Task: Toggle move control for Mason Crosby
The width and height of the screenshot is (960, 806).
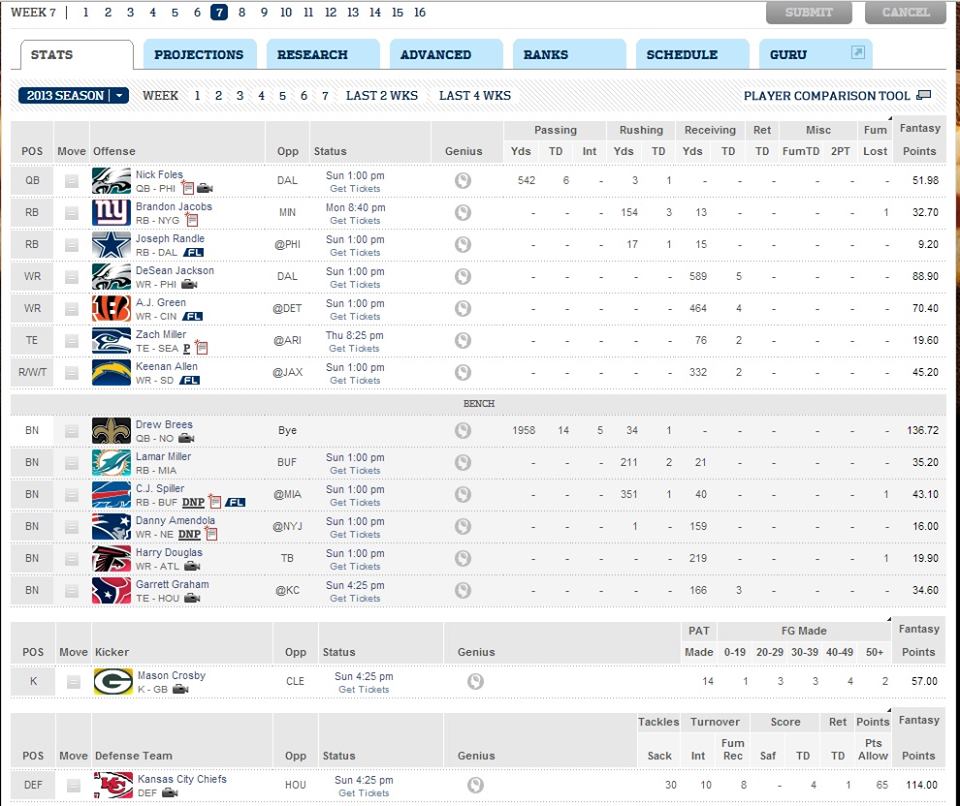Action: pos(73,682)
